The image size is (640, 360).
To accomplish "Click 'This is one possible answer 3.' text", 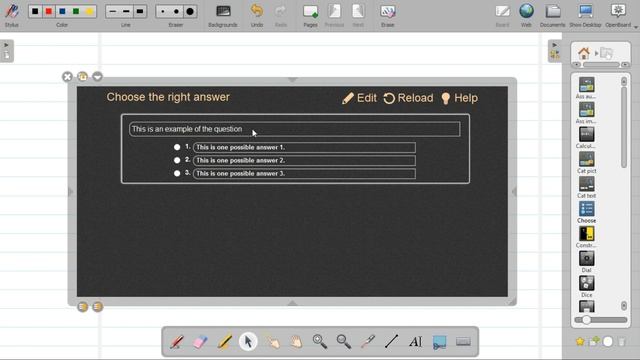I will pos(240,173).
